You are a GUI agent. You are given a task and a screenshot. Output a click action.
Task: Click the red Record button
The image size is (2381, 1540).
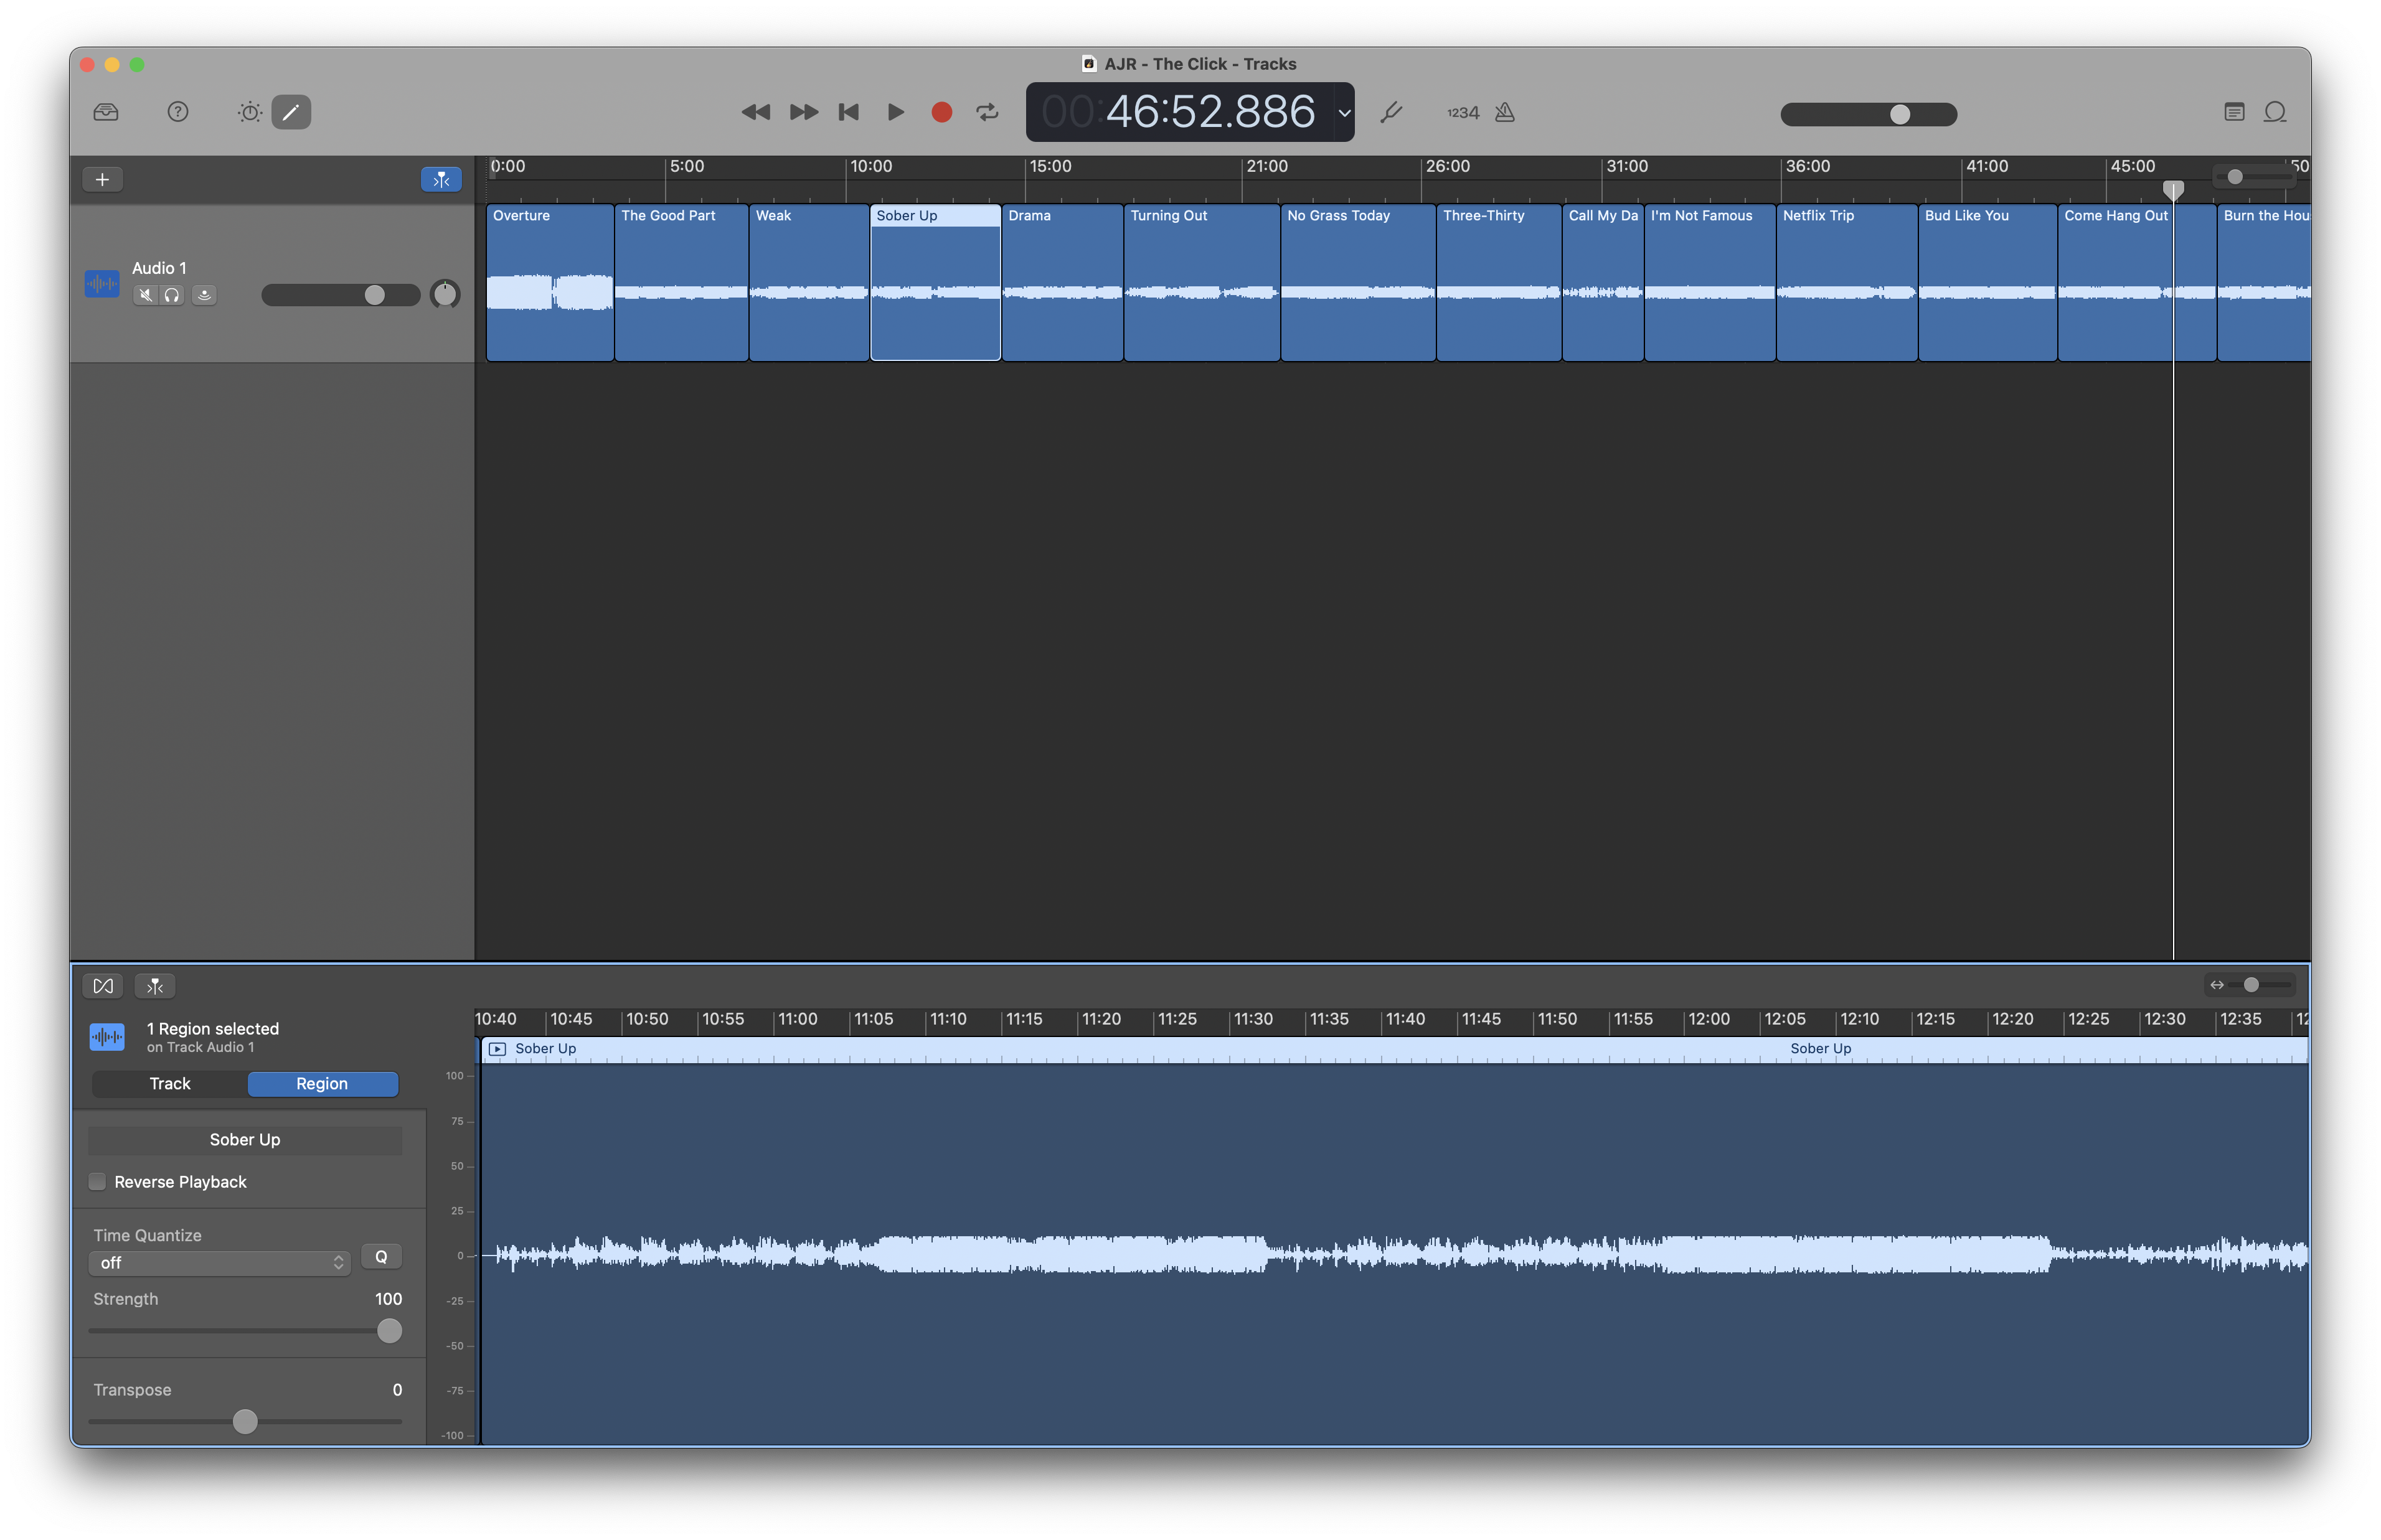click(941, 112)
